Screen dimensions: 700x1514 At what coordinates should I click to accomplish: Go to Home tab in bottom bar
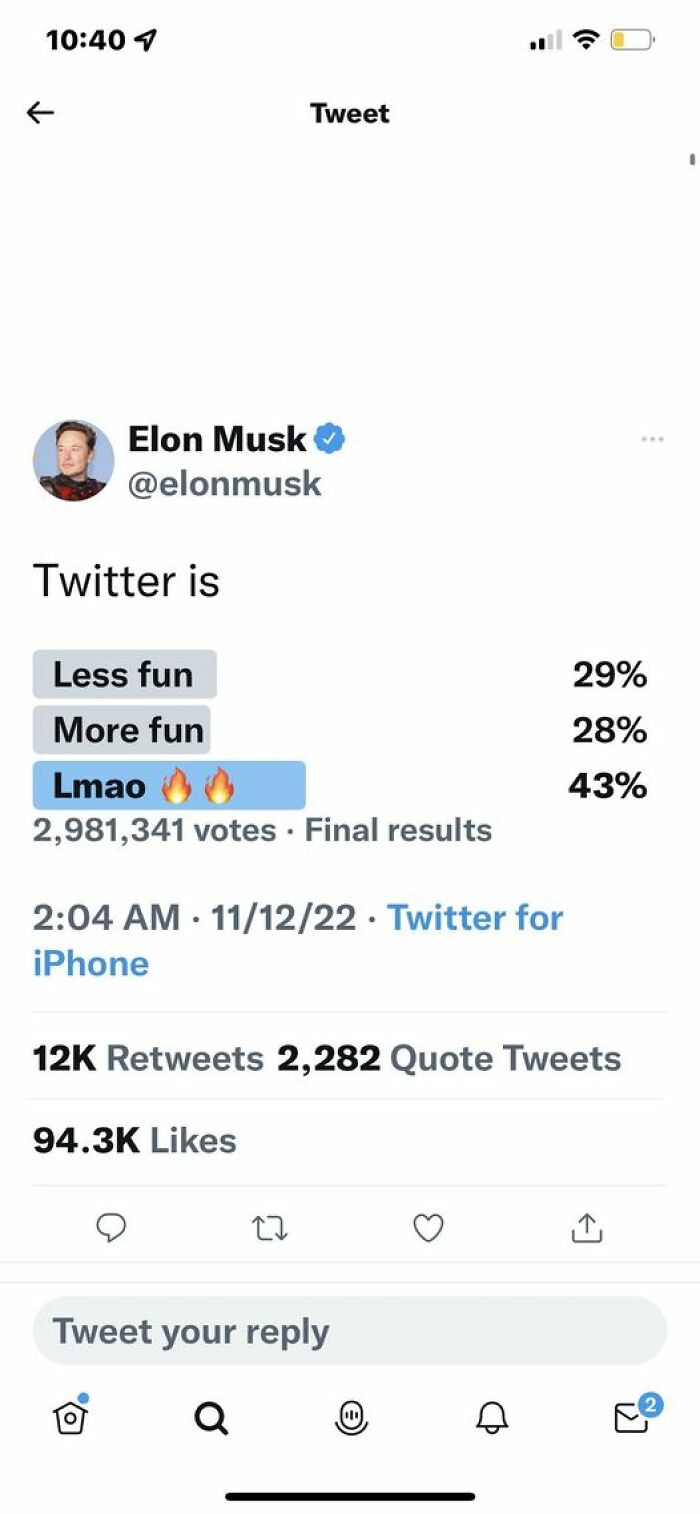point(68,1415)
